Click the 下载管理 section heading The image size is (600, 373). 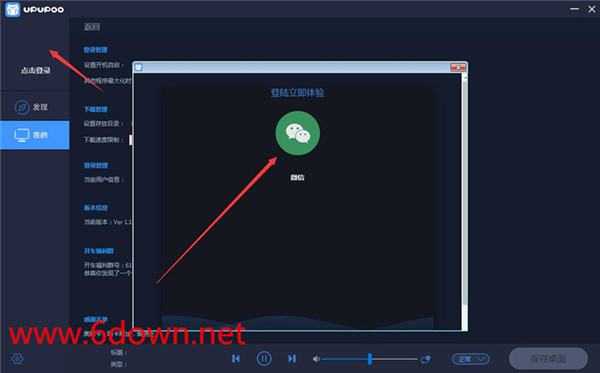pos(96,109)
